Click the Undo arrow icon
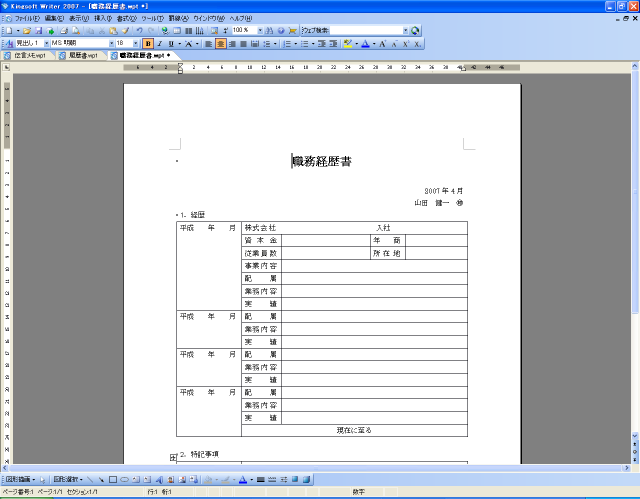The height and width of the screenshot is (499, 640). 140,31
